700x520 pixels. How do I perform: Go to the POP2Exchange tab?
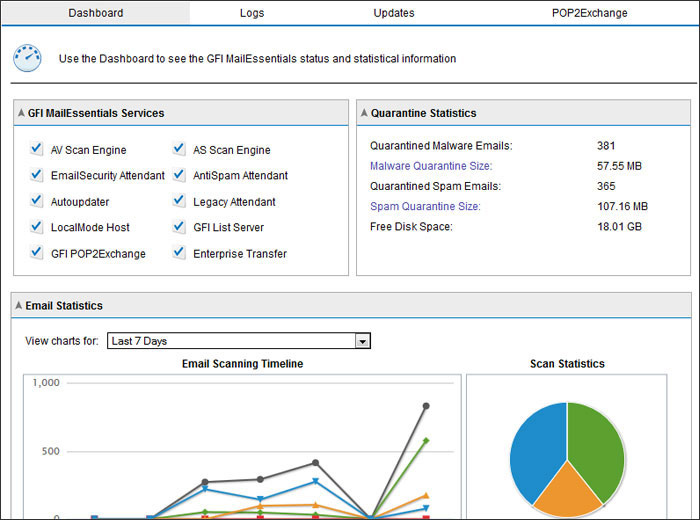coord(589,13)
